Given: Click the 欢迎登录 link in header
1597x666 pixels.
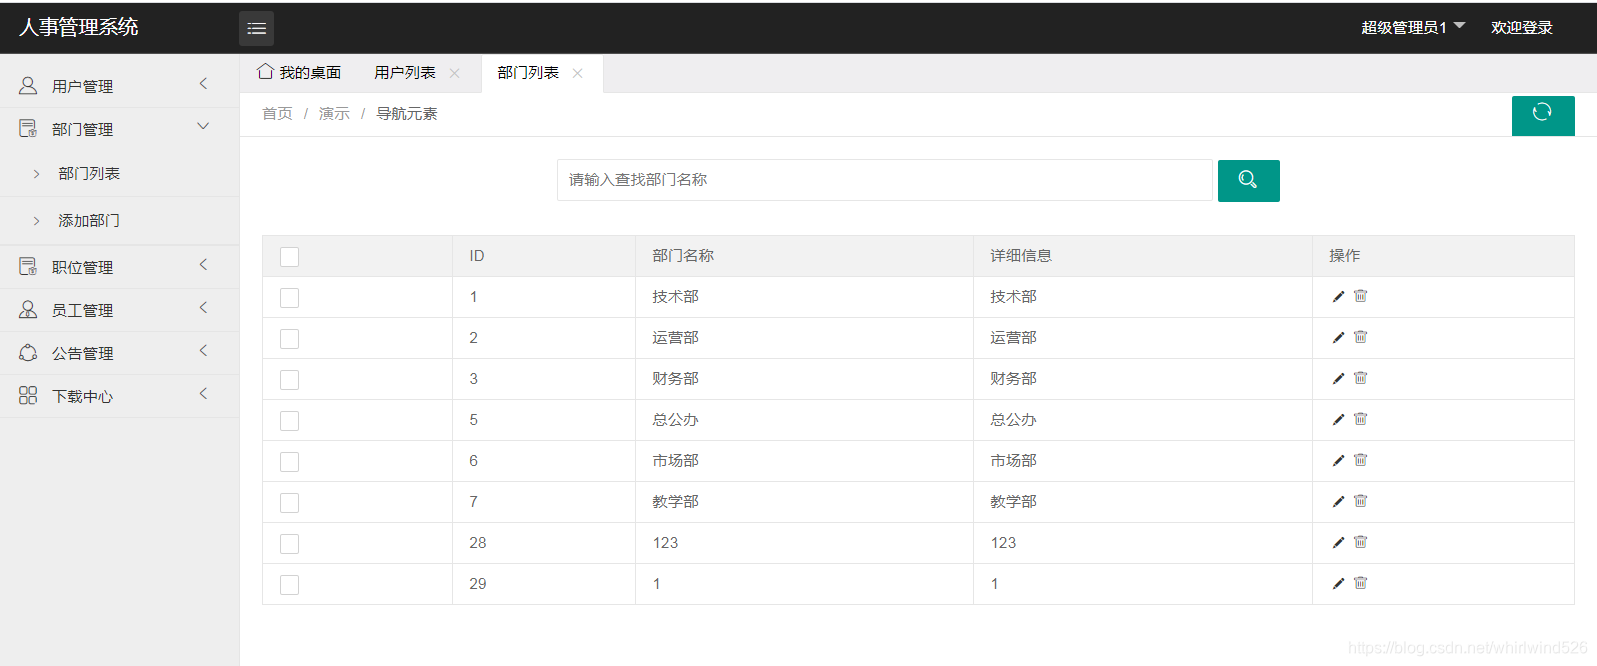Looking at the screenshot, I should 1522,28.
